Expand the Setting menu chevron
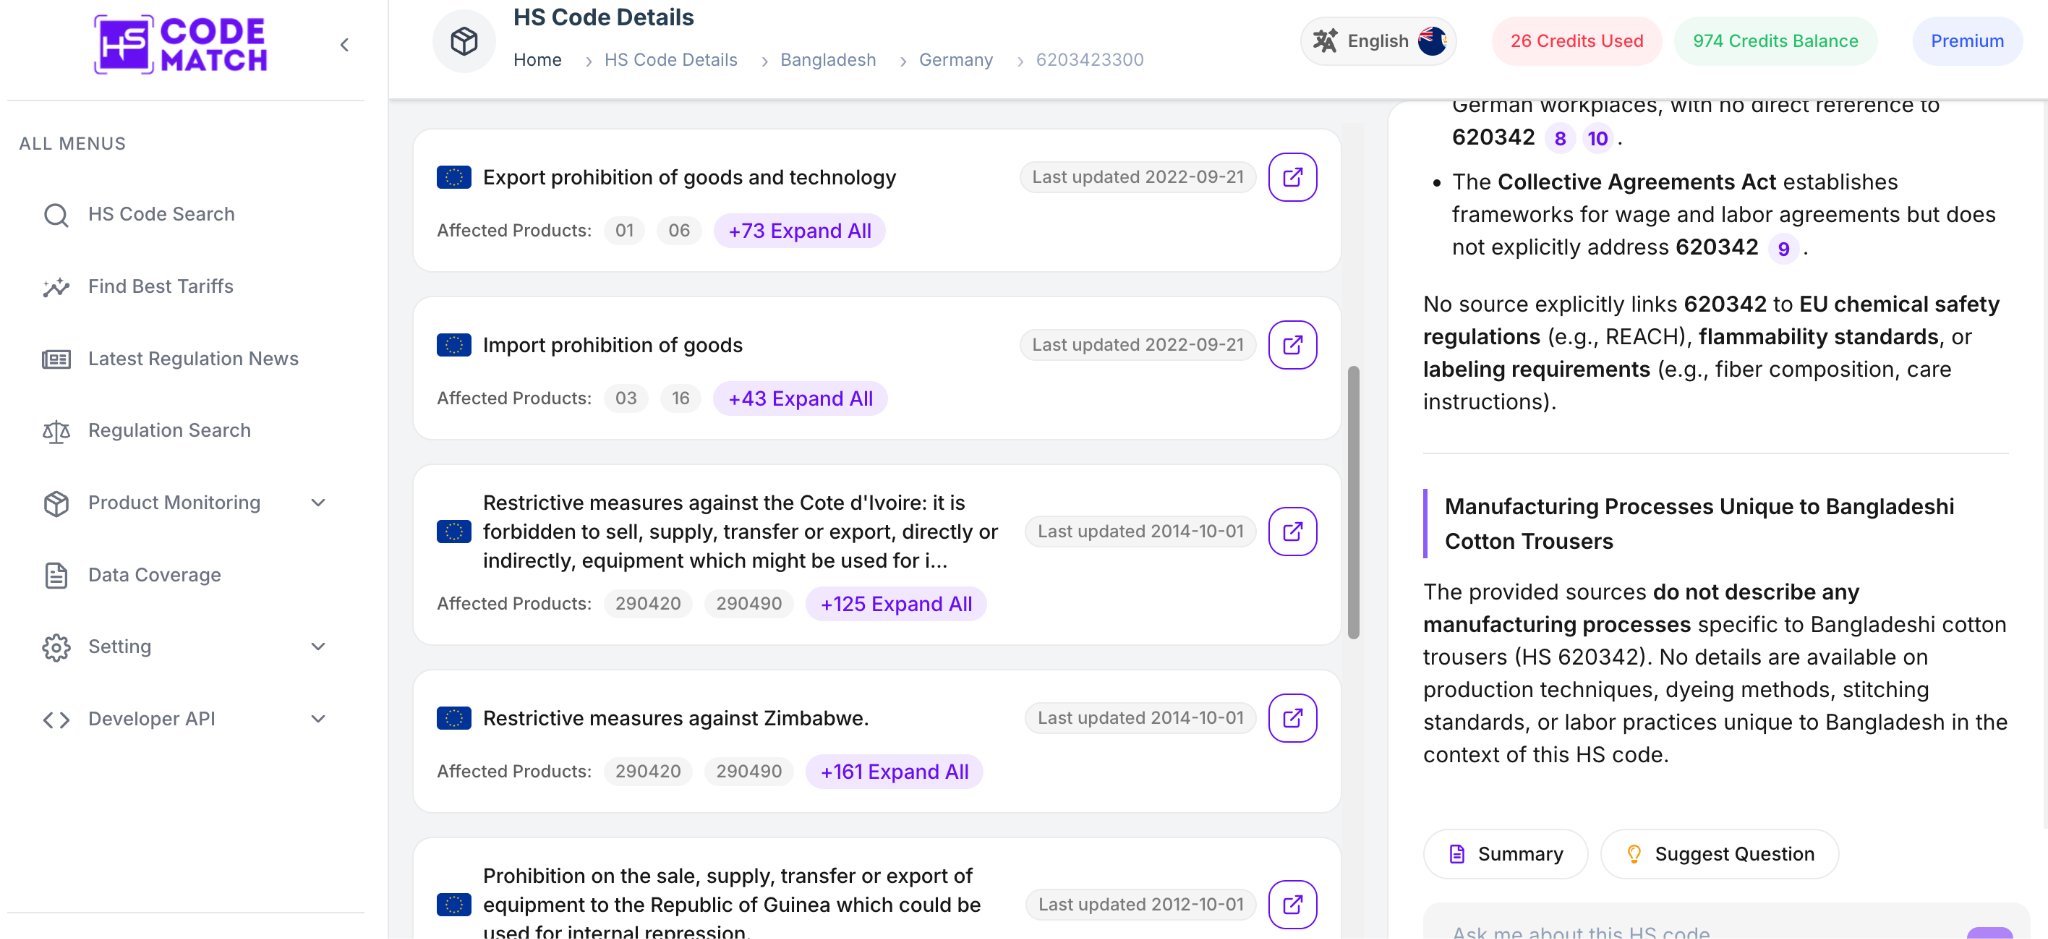 pyautogui.click(x=318, y=647)
